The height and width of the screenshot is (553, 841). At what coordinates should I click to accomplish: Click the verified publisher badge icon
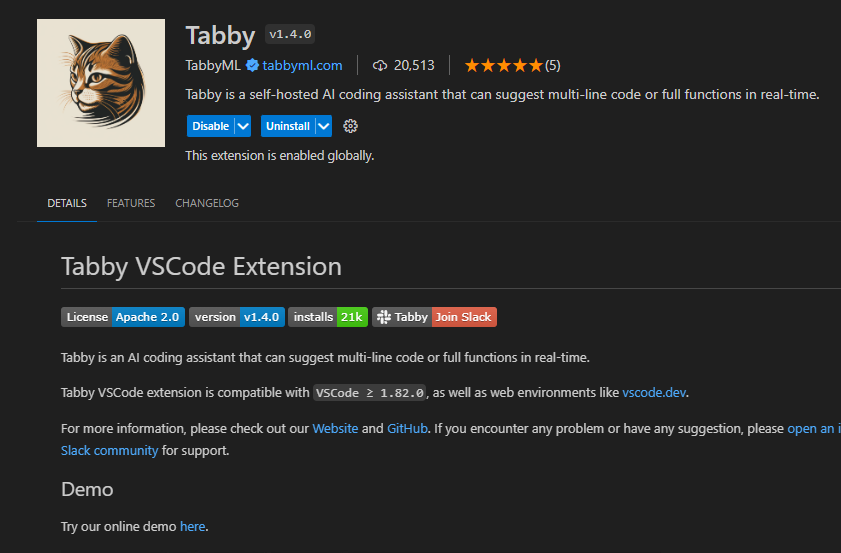point(252,65)
